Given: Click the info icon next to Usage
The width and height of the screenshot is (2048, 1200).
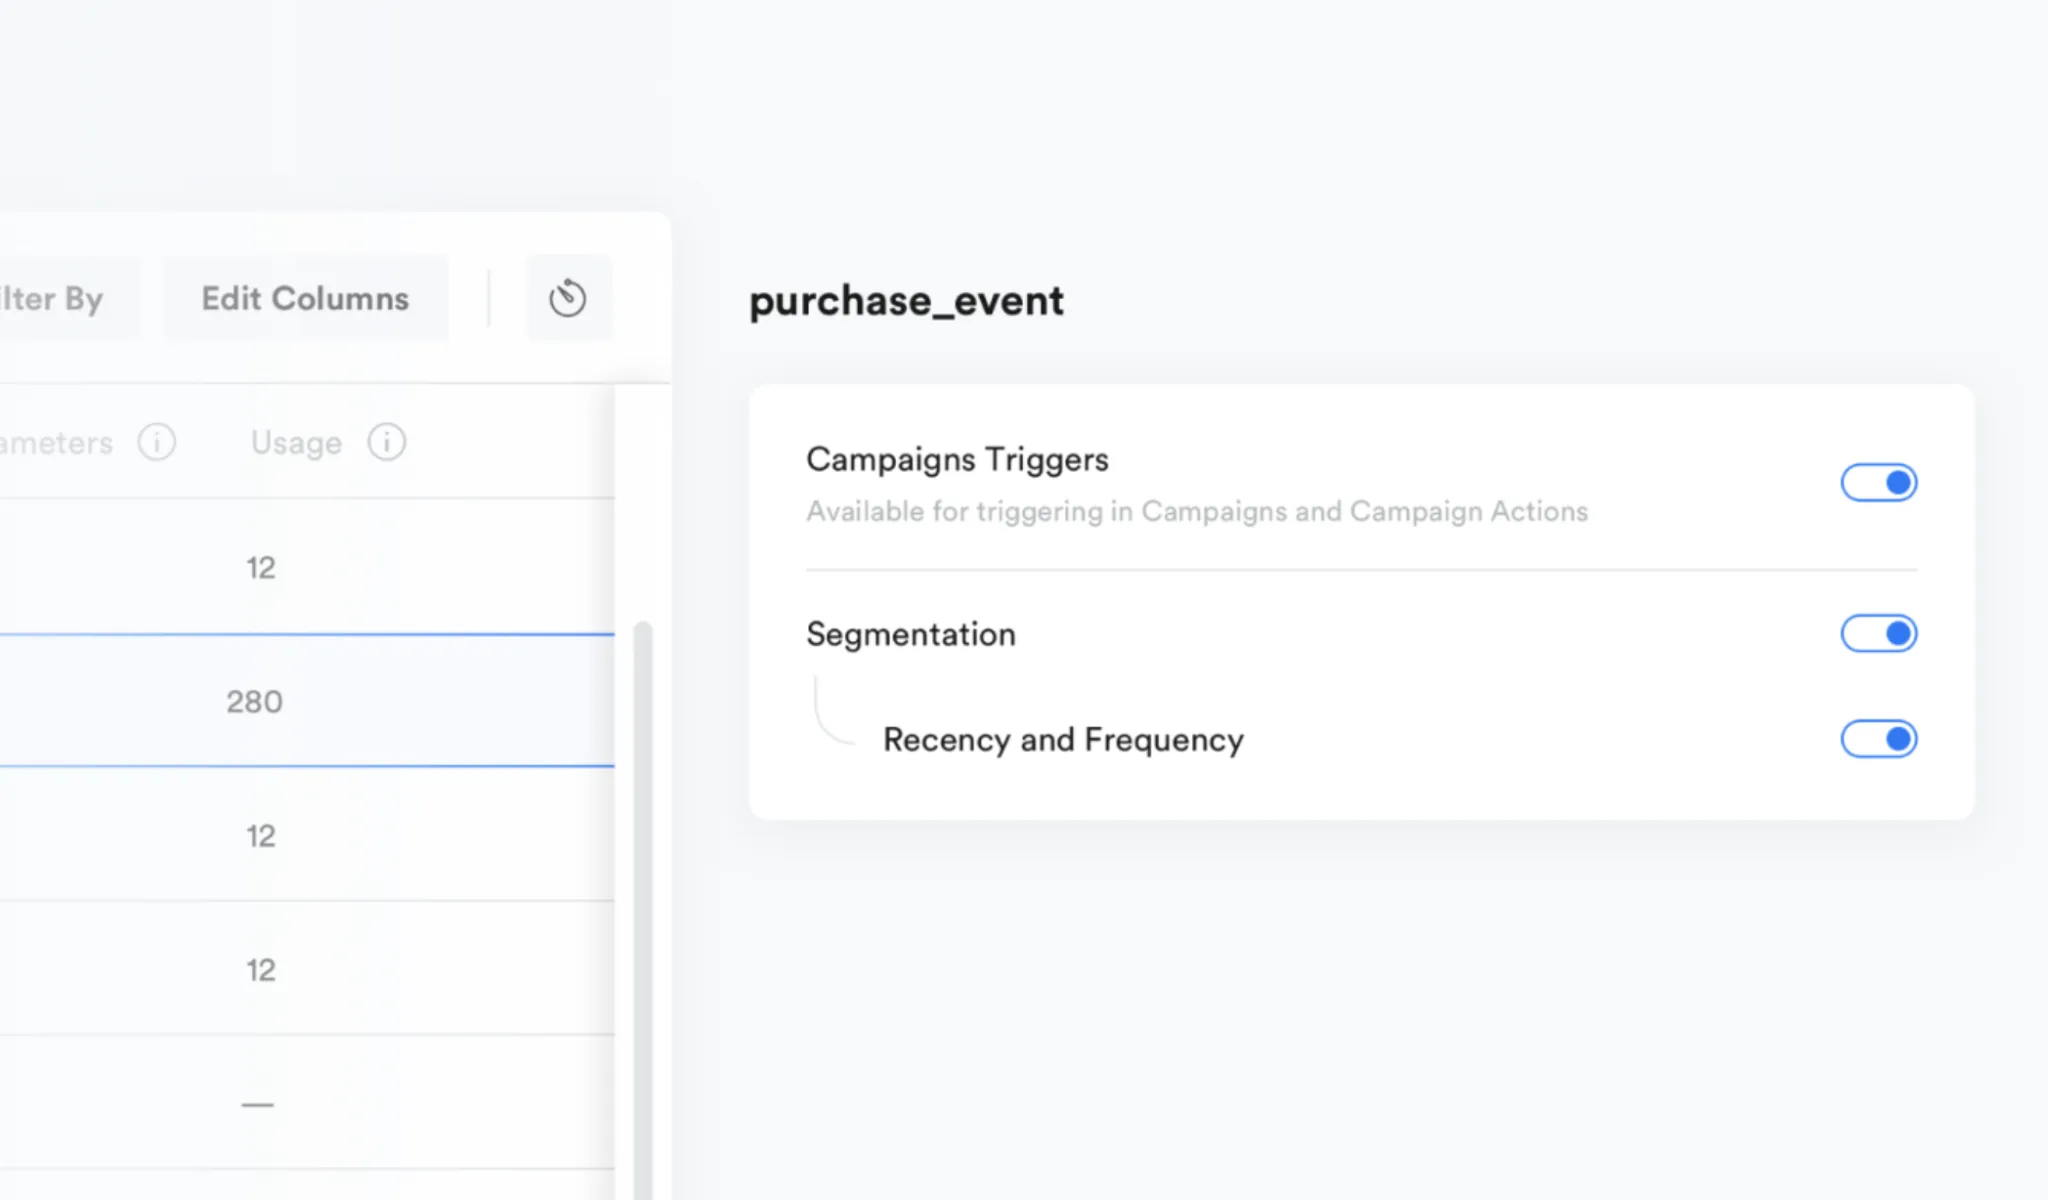Looking at the screenshot, I should coord(386,442).
